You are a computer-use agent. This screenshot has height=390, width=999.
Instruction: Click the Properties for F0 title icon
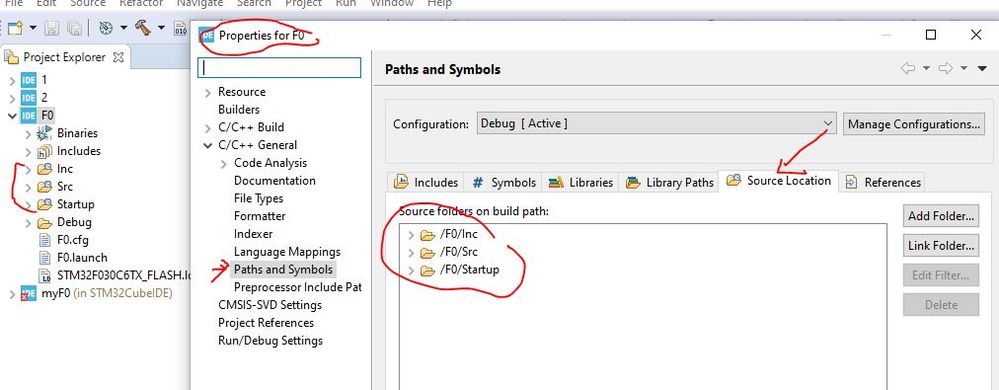pos(206,35)
